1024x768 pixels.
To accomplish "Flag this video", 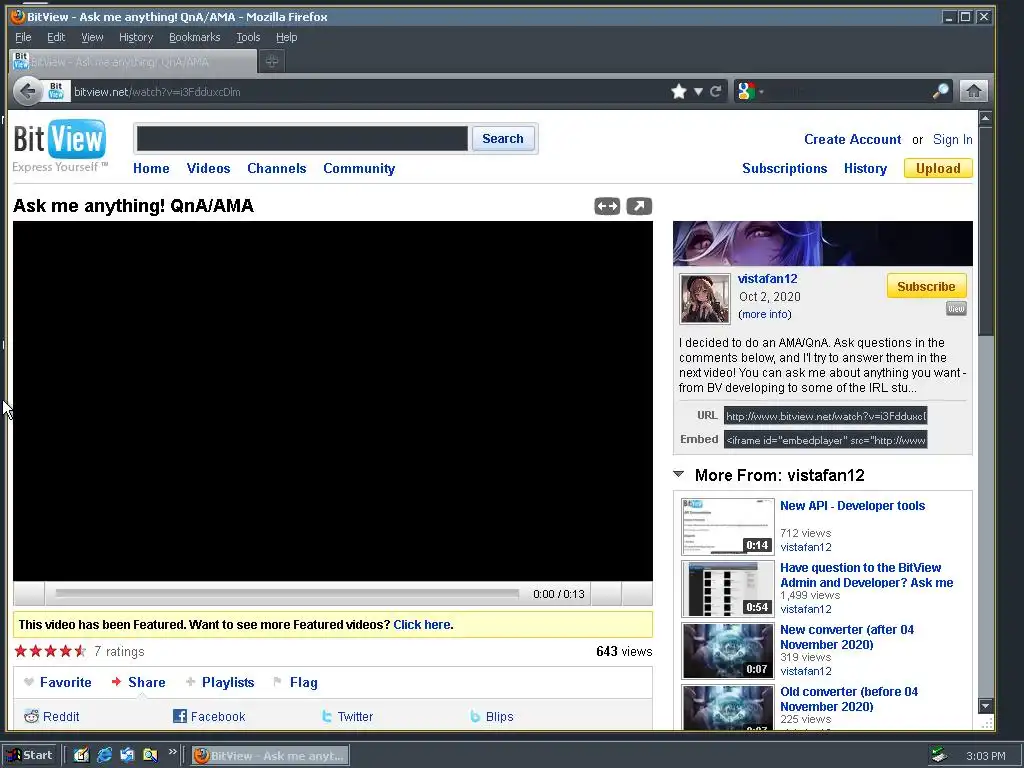I will pos(295,682).
